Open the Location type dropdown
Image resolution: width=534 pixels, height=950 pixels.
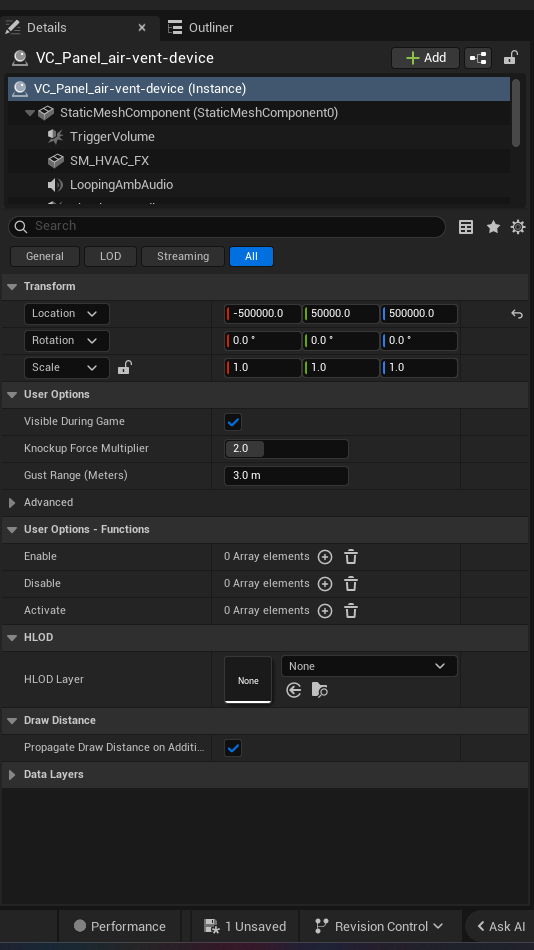point(66,314)
